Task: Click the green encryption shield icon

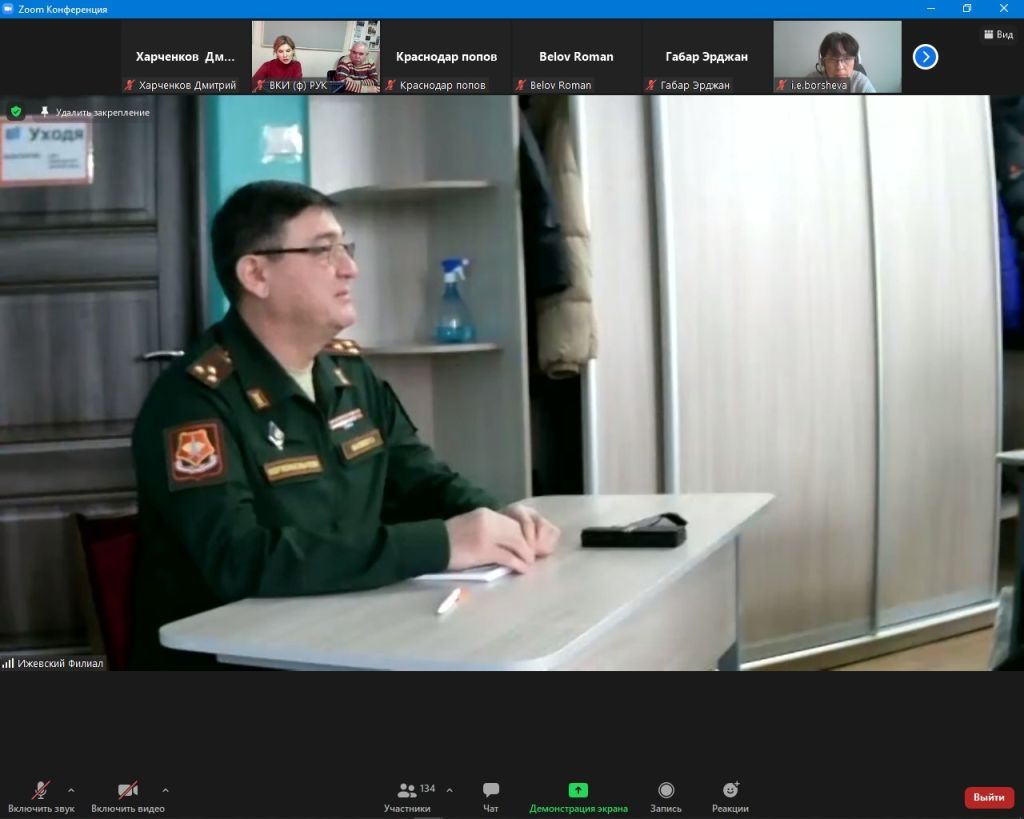Action: click(16, 112)
